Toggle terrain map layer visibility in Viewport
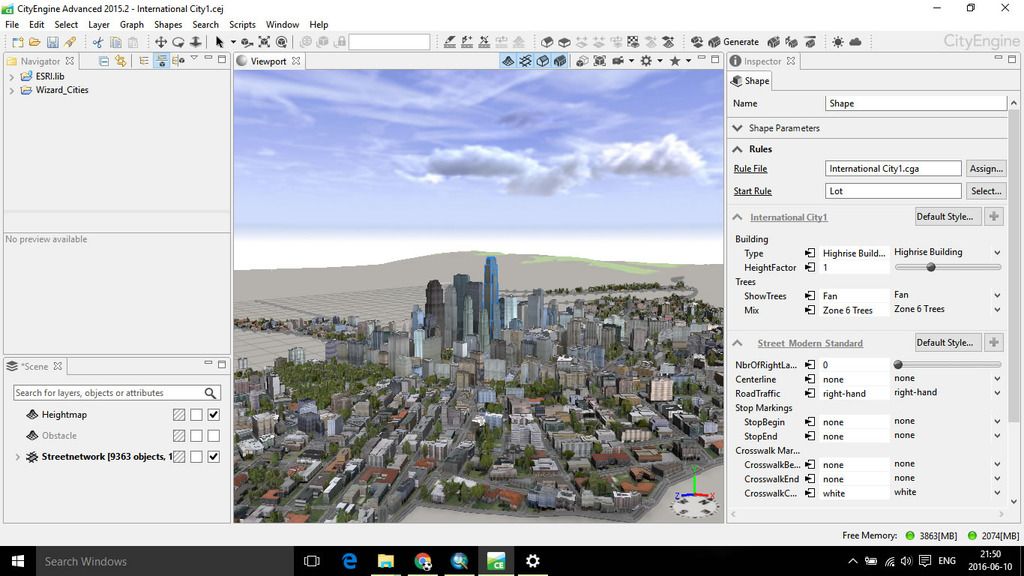 click(508, 61)
